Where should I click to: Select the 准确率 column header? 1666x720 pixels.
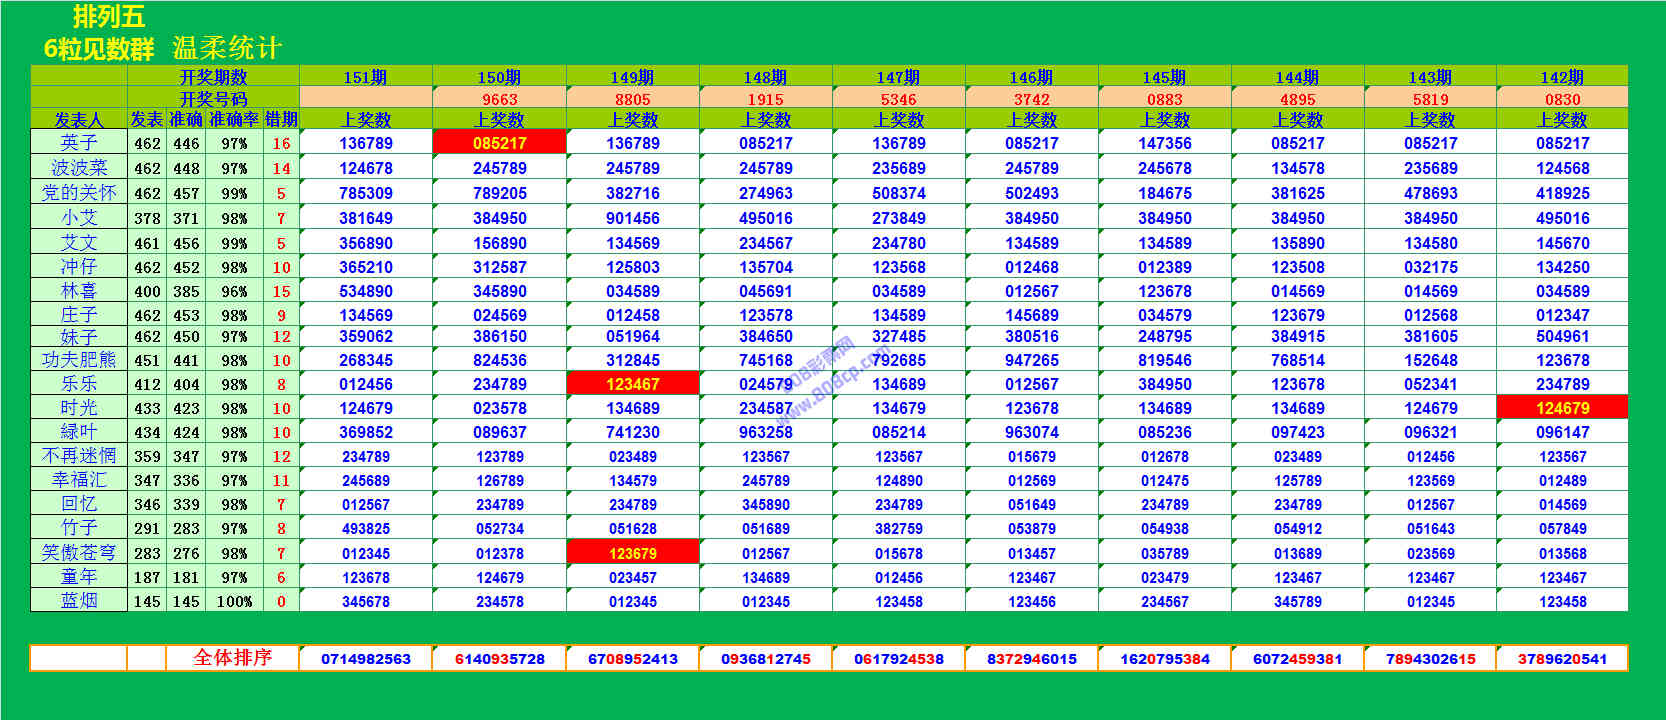coord(234,119)
